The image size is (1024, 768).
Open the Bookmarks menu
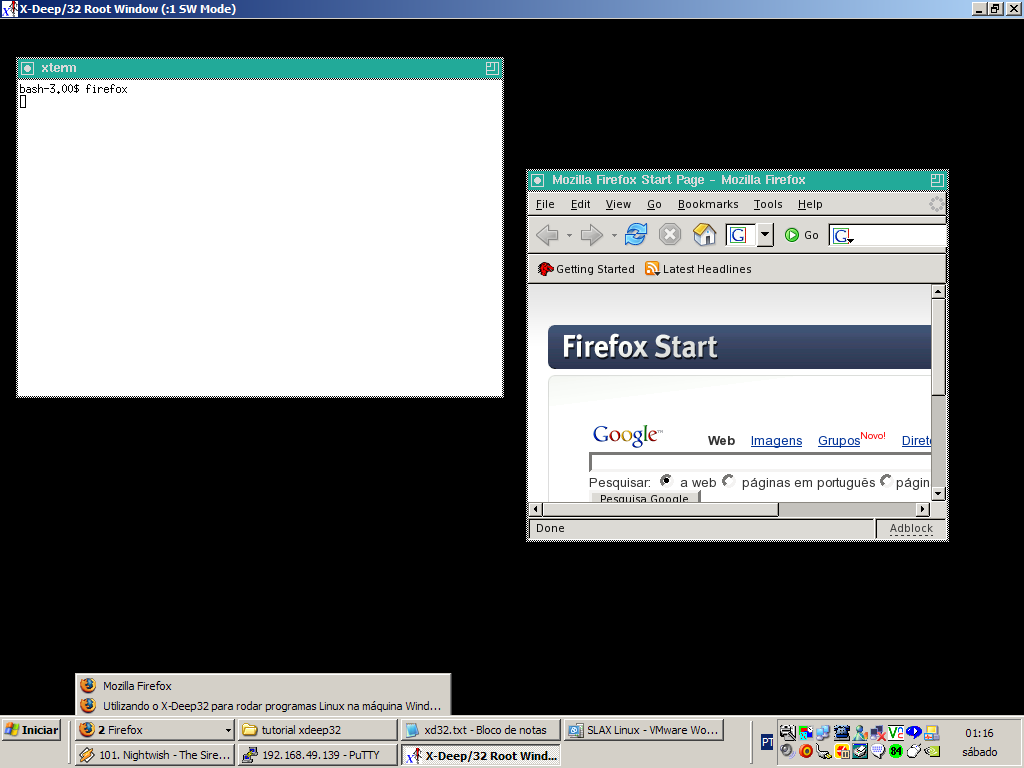[x=708, y=204]
